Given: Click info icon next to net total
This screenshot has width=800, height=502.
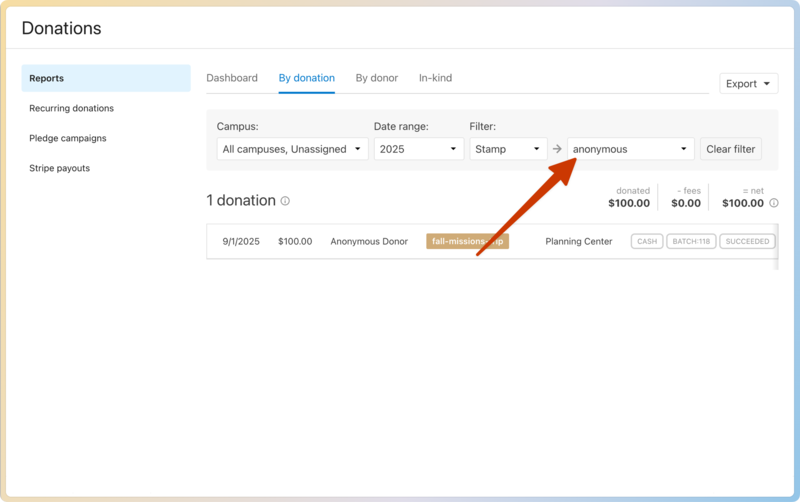Looking at the screenshot, I should pyautogui.click(x=773, y=203).
